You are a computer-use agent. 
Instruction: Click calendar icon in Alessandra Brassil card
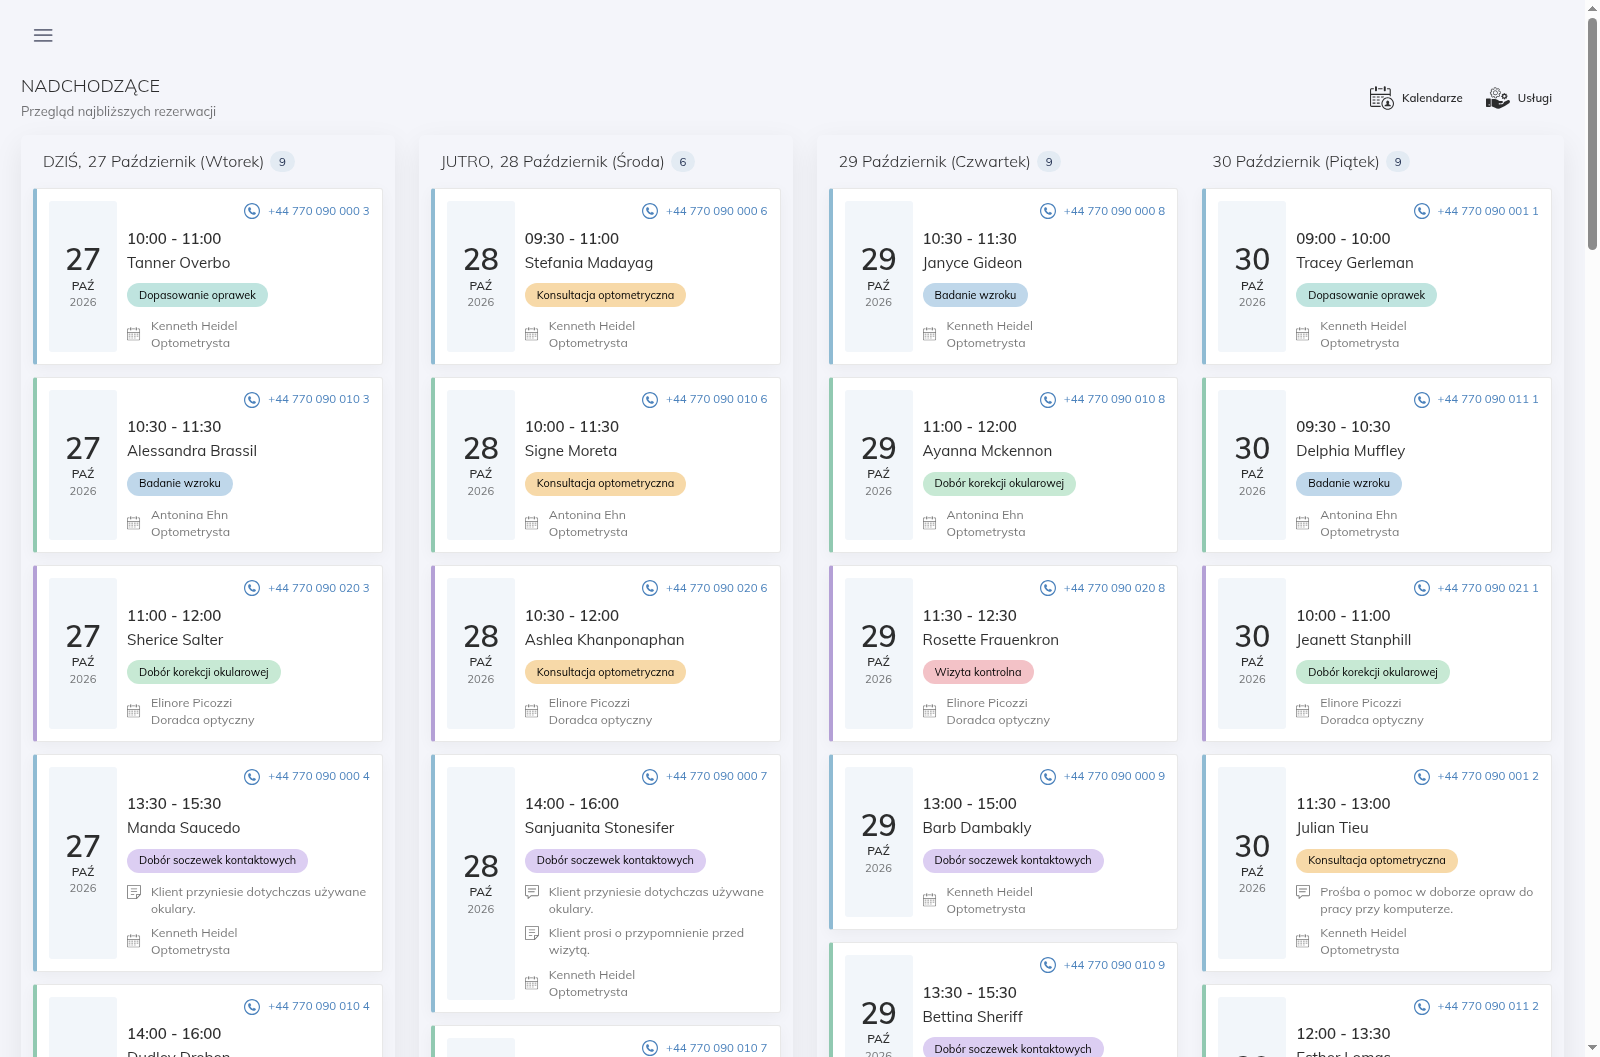coord(134,523)
